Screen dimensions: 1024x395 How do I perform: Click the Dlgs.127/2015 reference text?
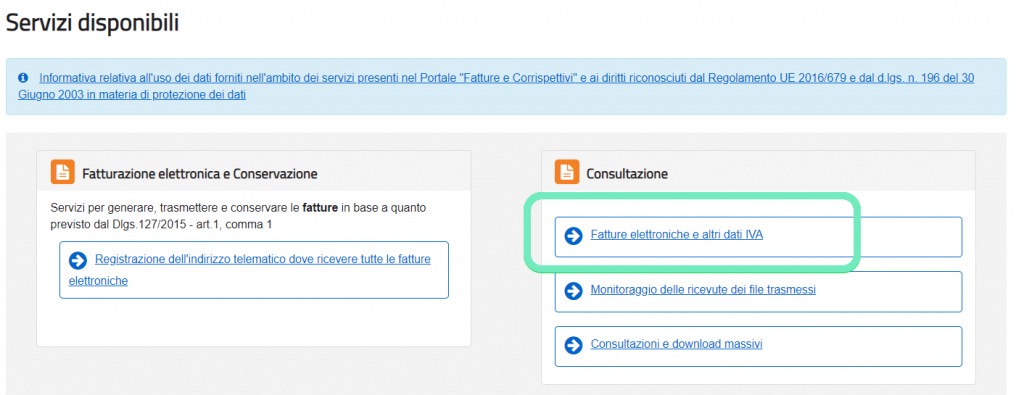coord(118,225)
